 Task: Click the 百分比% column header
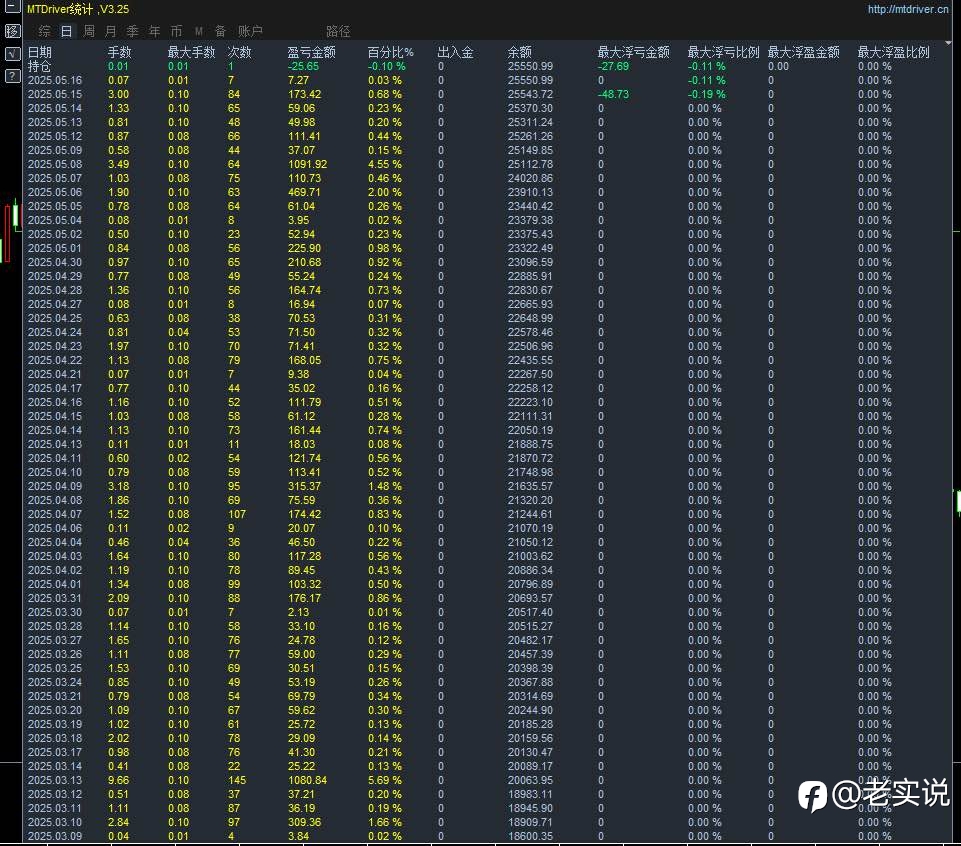[390, 52]
